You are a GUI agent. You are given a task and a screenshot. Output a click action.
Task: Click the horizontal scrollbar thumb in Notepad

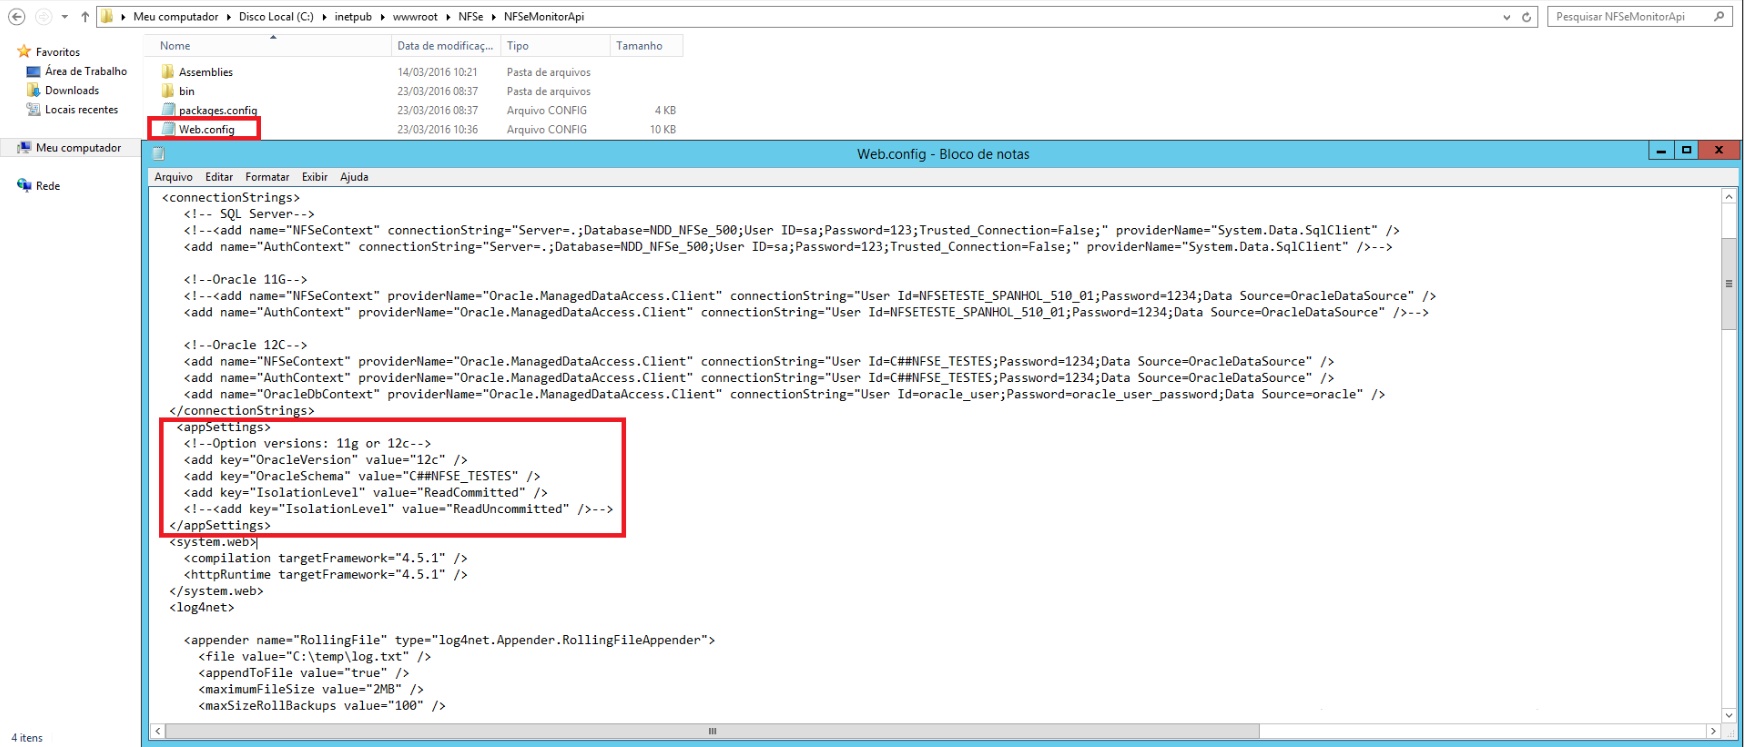click(713, 731)
